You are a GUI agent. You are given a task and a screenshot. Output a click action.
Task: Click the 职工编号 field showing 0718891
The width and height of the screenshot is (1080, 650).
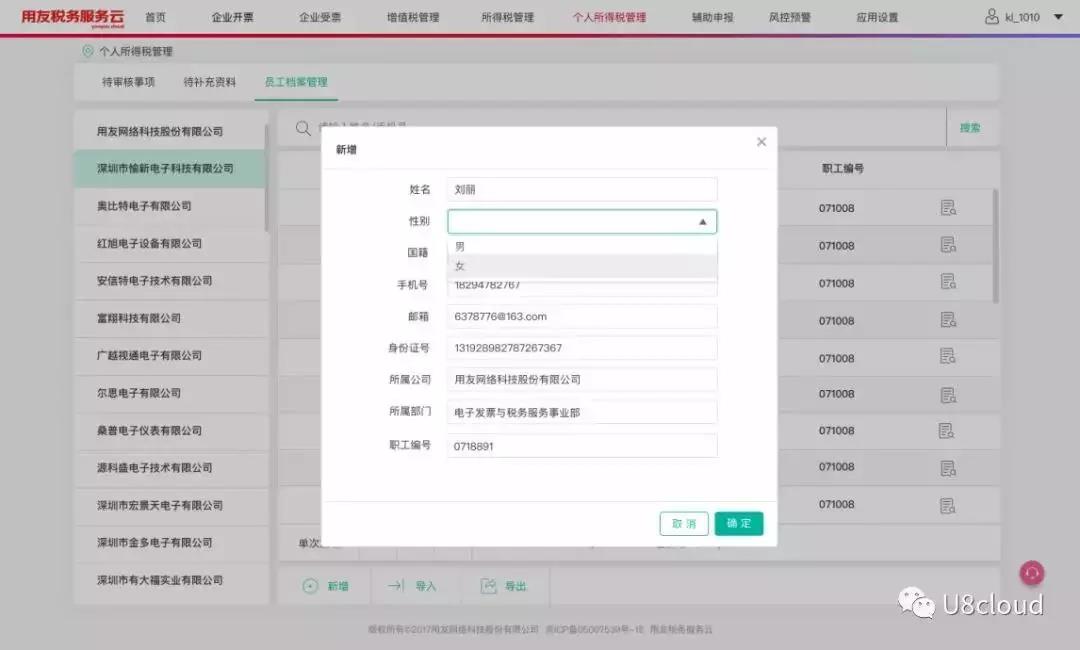click(x=582, y=446)
